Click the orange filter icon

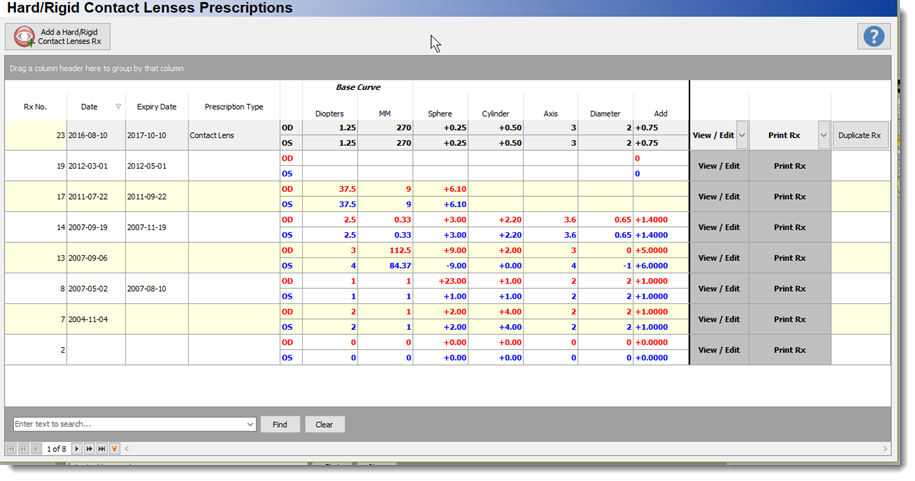pos(114,449)
